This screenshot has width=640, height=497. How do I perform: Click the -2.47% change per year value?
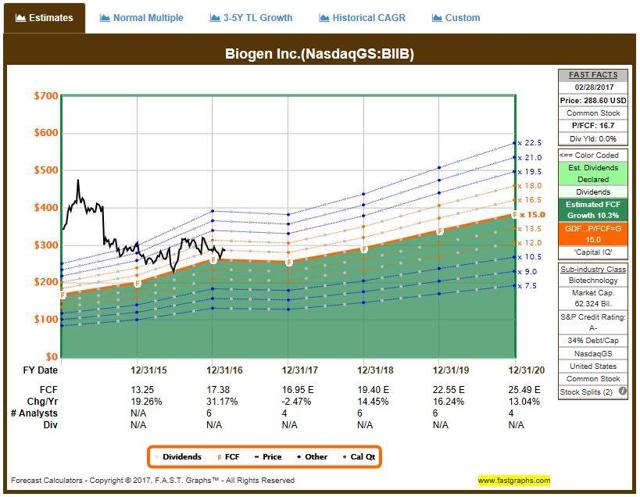(296, 402)
